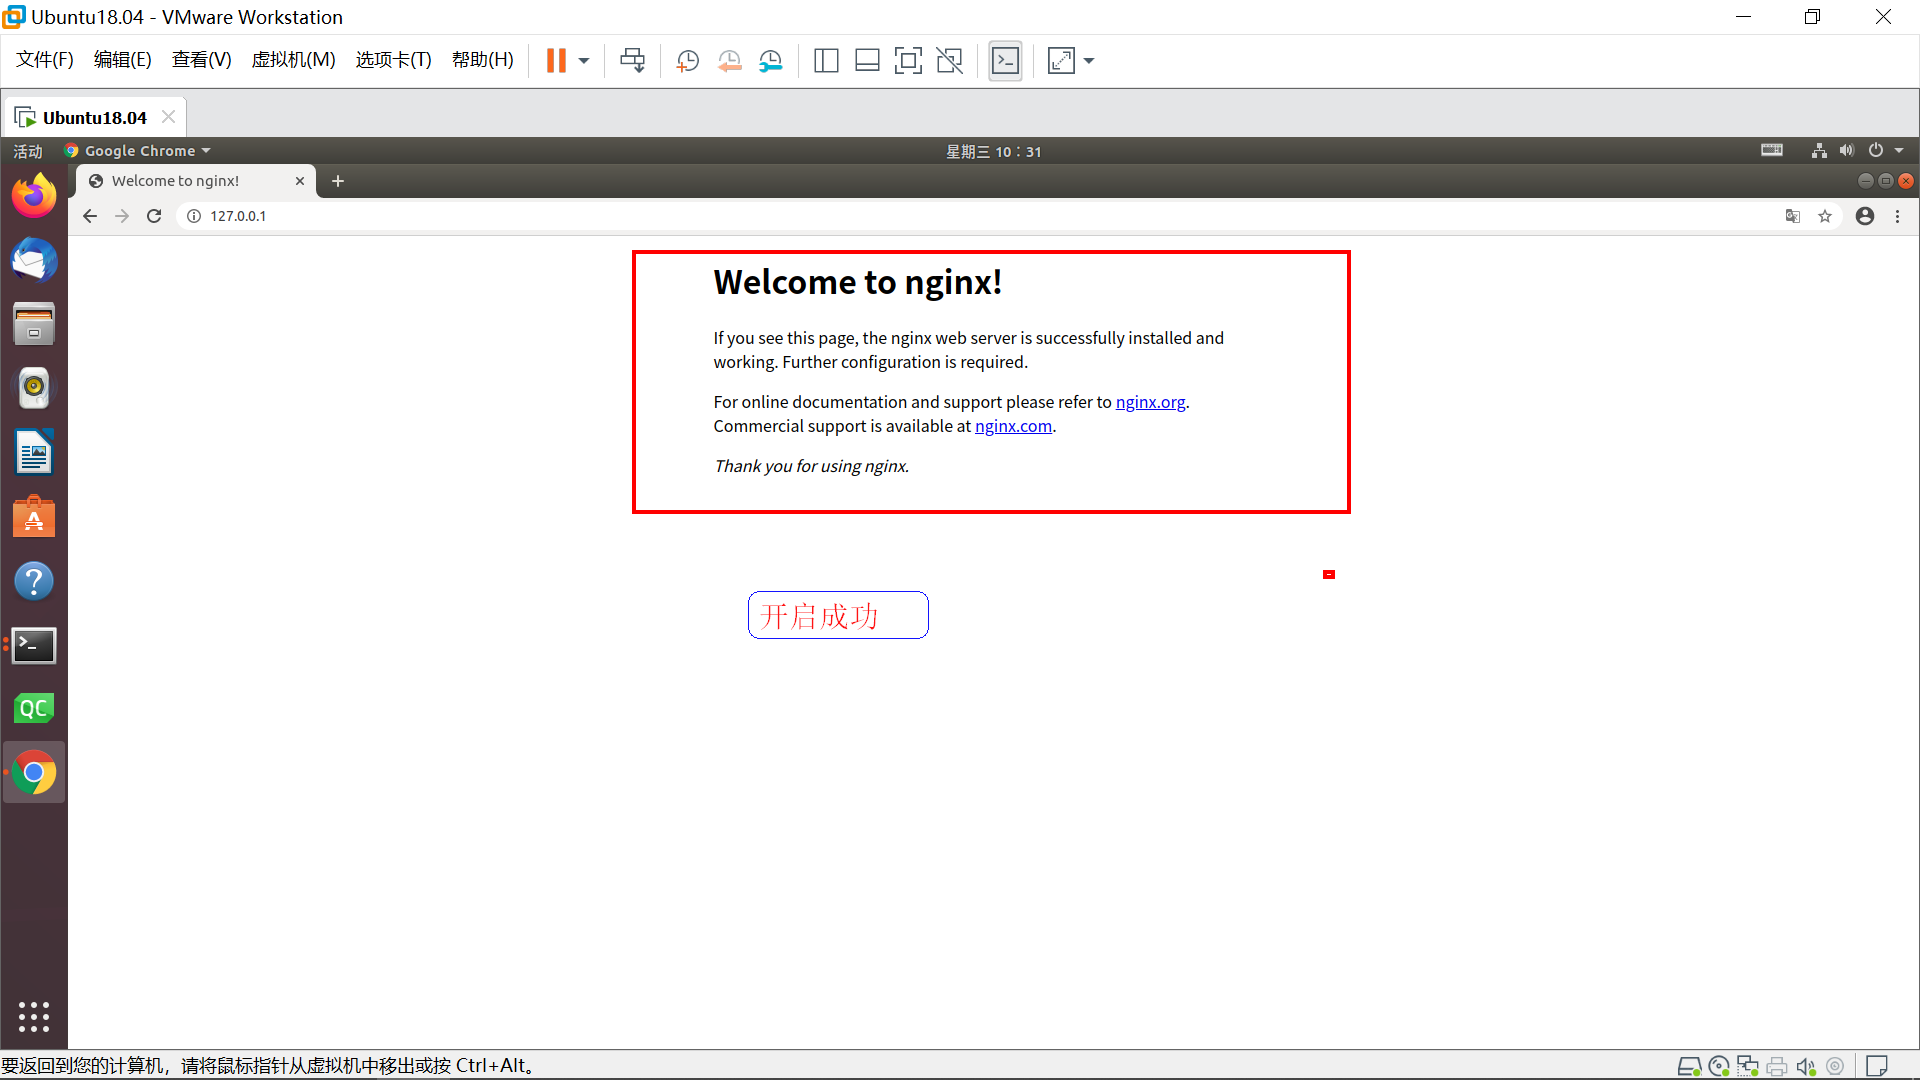Follow the nginx.com link
The width and height of the screenshot is (1920, 1080).
coord(1013,426)
